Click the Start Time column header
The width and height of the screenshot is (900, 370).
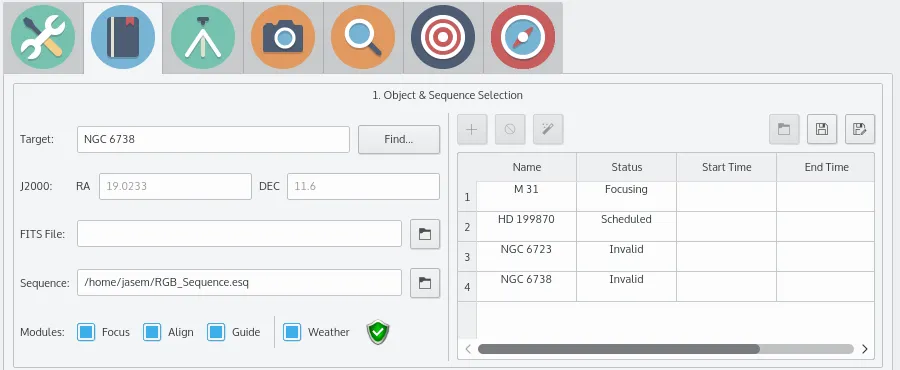coord(727,167)
